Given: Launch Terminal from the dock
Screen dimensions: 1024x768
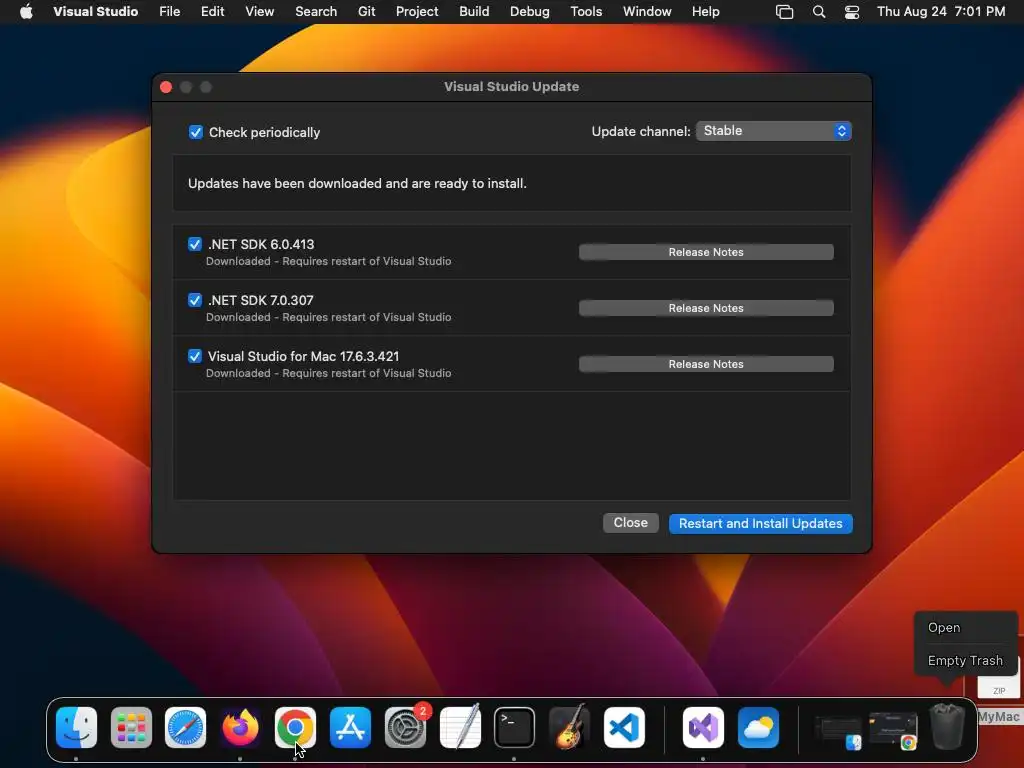Looking at the screenshot, I should 515,727.
